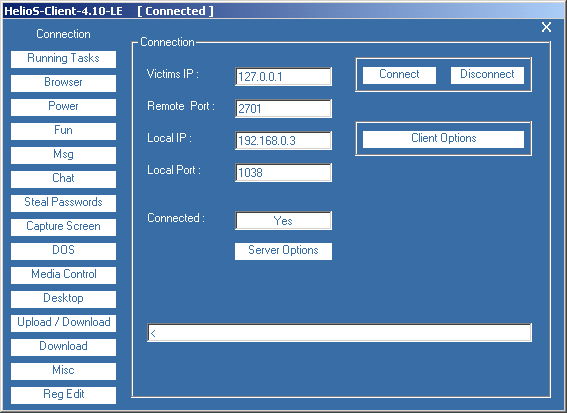Open Server Options
The image size is (567, 413).
283,251
